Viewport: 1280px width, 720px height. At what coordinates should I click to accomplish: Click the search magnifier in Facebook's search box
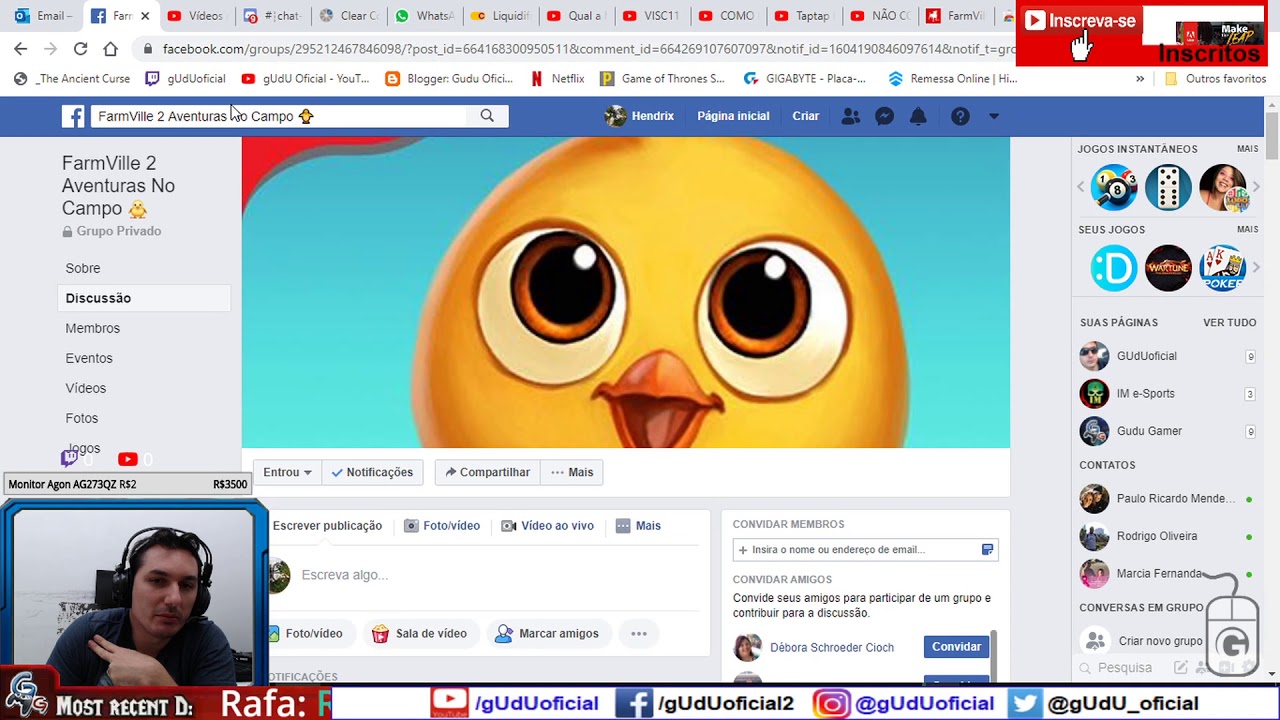click(487, 116)
